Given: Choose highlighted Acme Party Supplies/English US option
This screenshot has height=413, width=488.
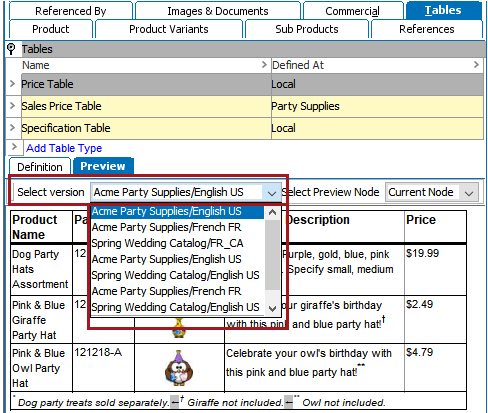Looking at the screenshot, I should (177, 211).
